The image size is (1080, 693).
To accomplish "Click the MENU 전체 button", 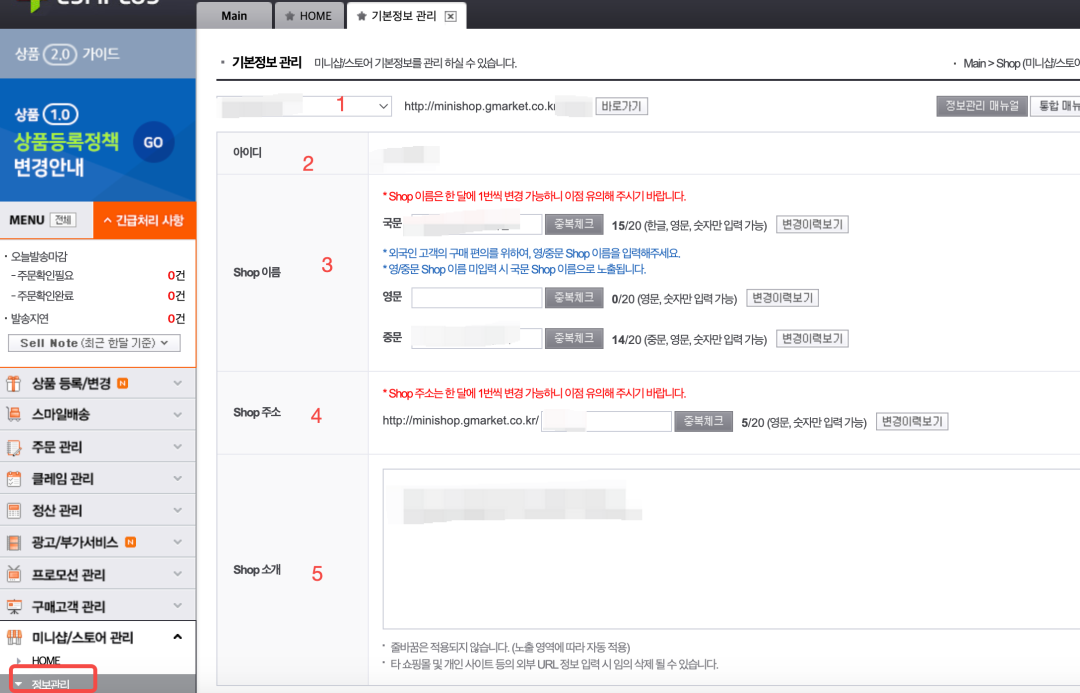I will pos(63,220).
